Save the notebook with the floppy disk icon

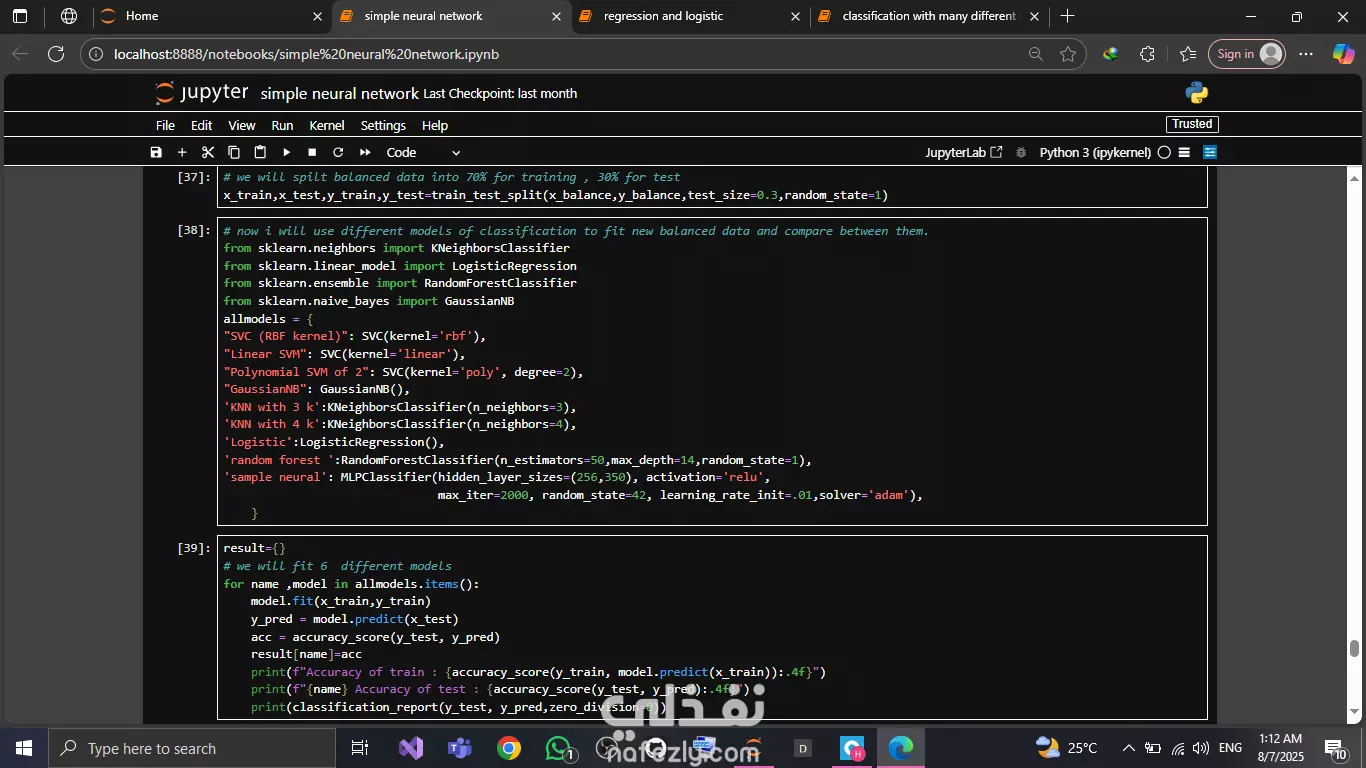click(x=156, y=152)
